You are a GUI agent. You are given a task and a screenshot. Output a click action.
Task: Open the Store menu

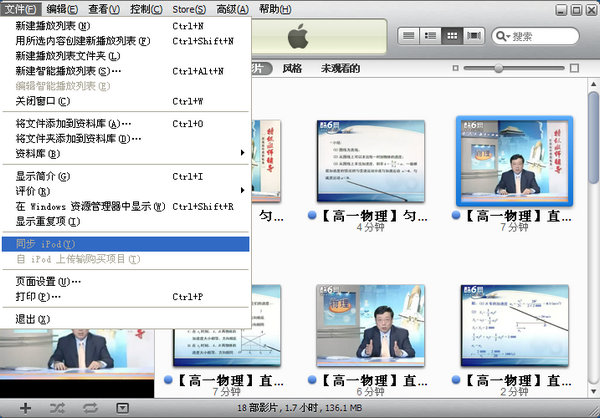coord(189,9)
